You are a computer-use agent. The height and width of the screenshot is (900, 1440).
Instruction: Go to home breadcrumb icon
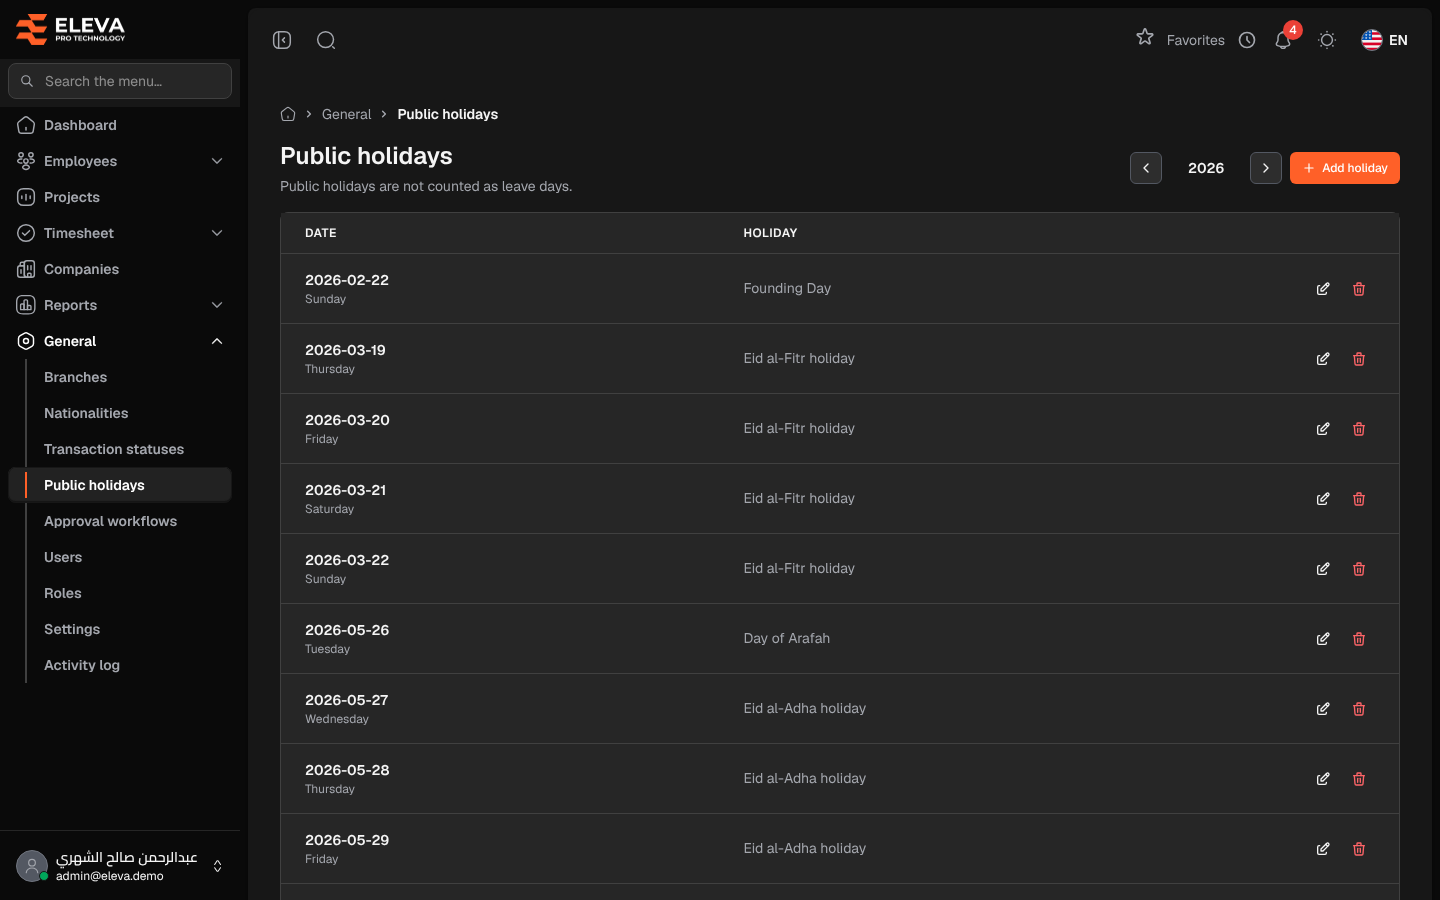[288, 114]
